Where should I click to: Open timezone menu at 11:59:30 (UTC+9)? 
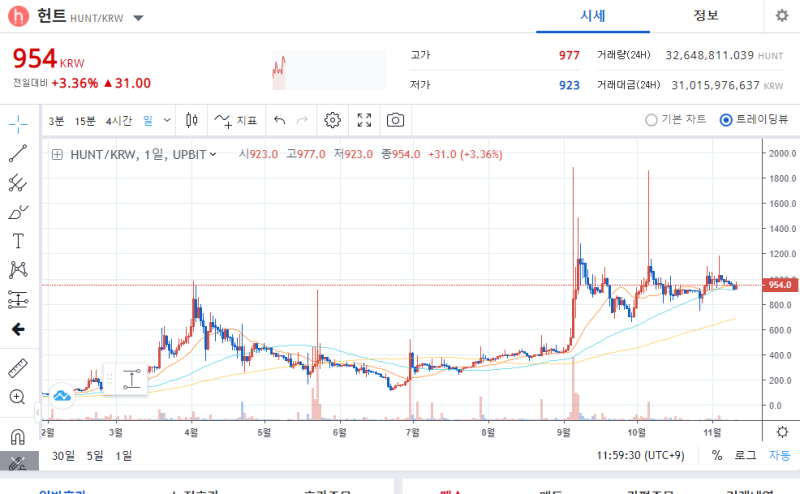(640, 455)
